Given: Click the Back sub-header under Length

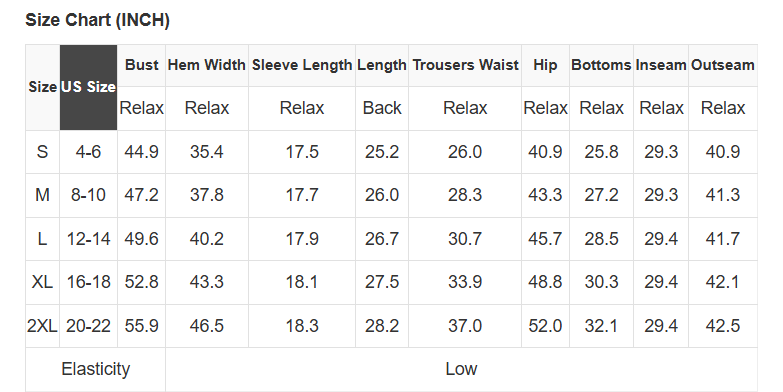Looking at the screenshot, I should [x=382, y=108].
